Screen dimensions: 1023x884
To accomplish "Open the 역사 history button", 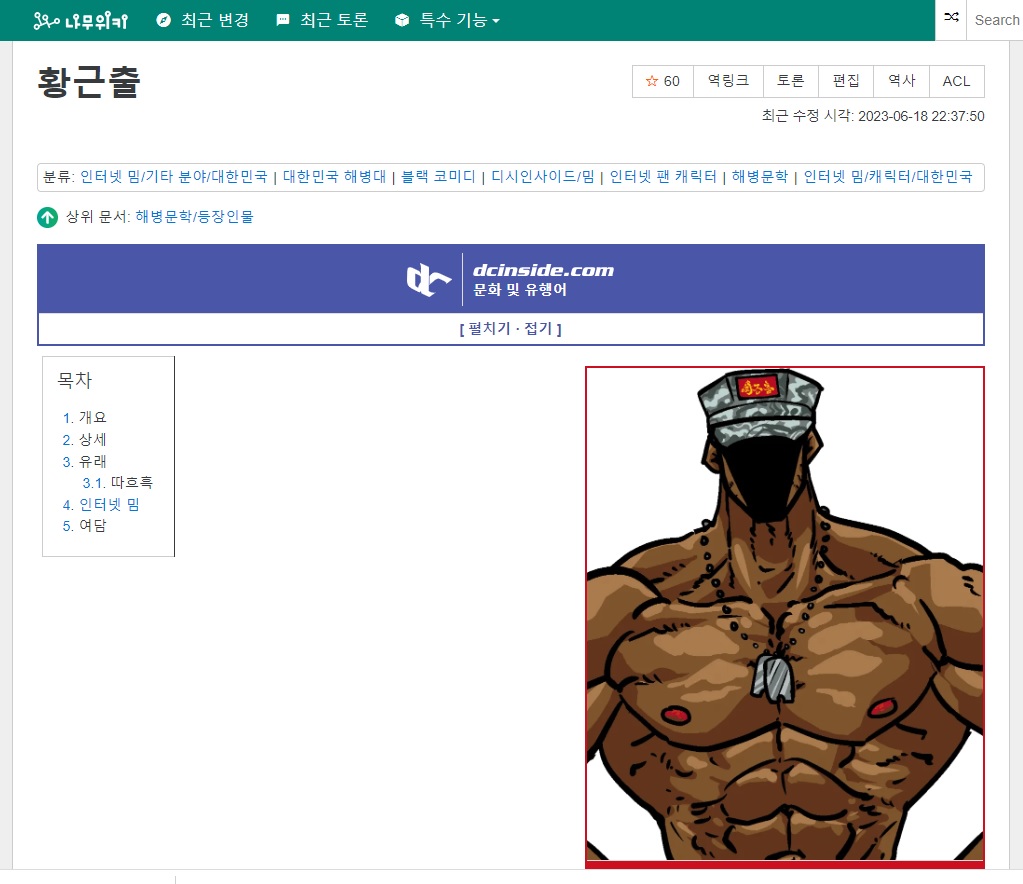I will [902, 81].
